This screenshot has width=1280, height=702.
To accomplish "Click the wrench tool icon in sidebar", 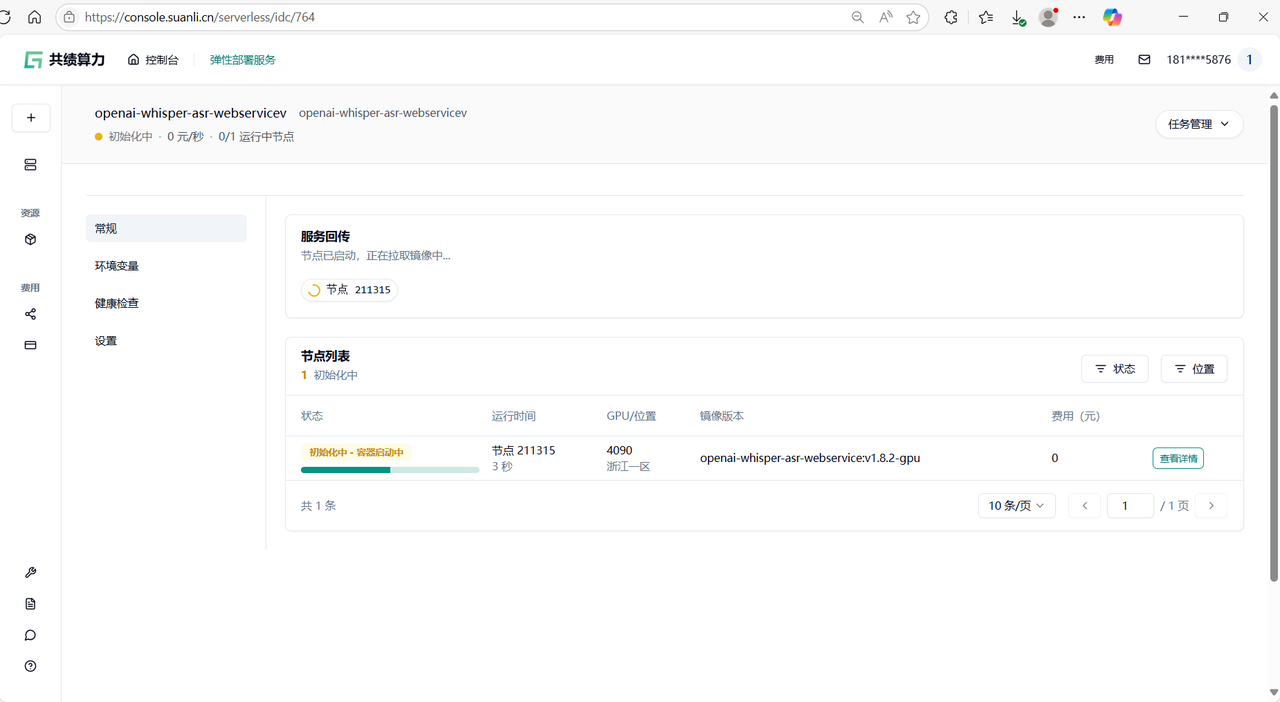I will pos(31,573).
